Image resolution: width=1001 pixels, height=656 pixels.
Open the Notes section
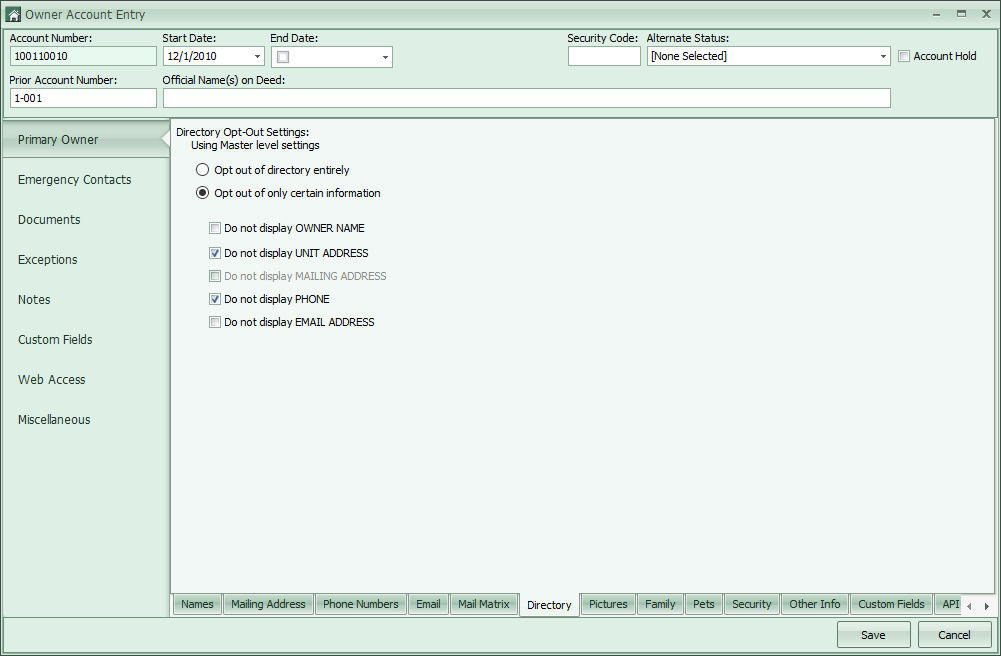(86, 299)
